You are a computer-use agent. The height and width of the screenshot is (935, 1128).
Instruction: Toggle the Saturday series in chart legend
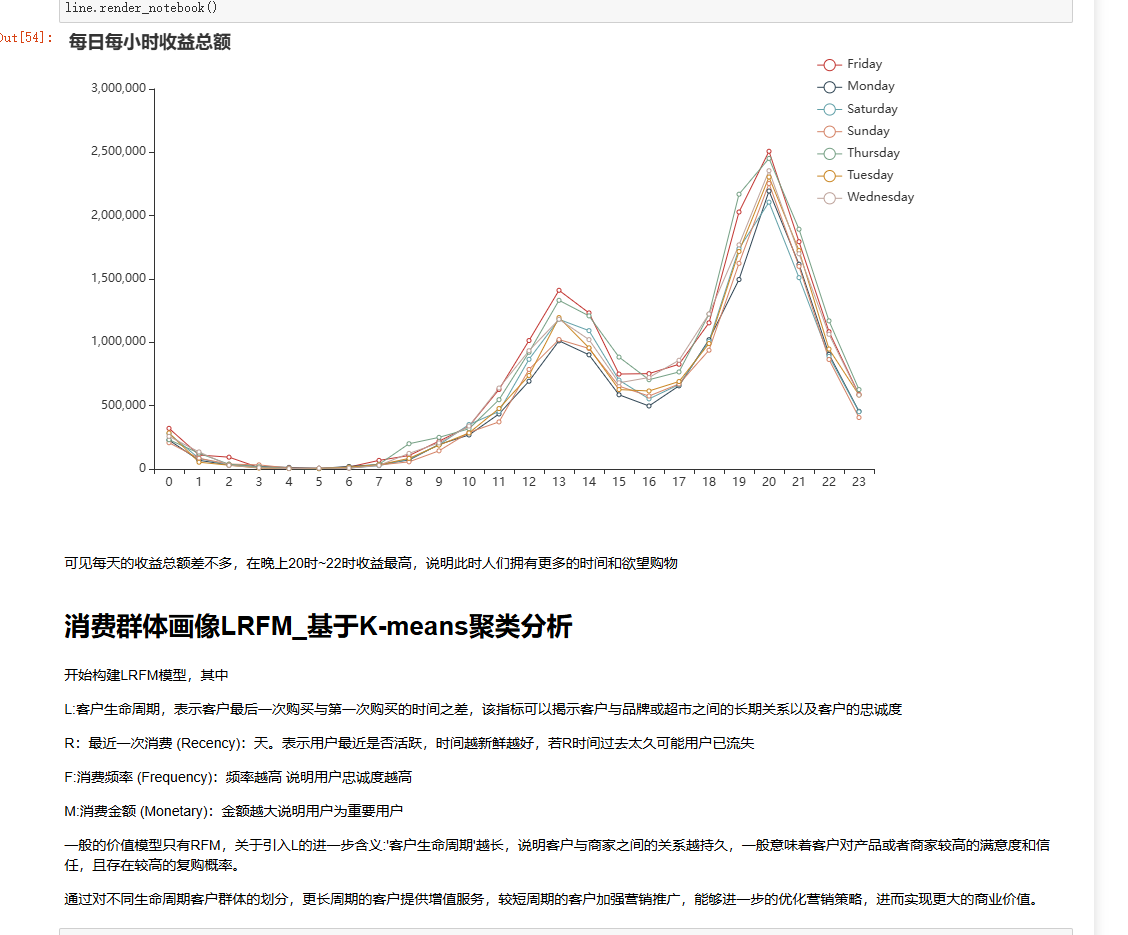click(858, 109)
